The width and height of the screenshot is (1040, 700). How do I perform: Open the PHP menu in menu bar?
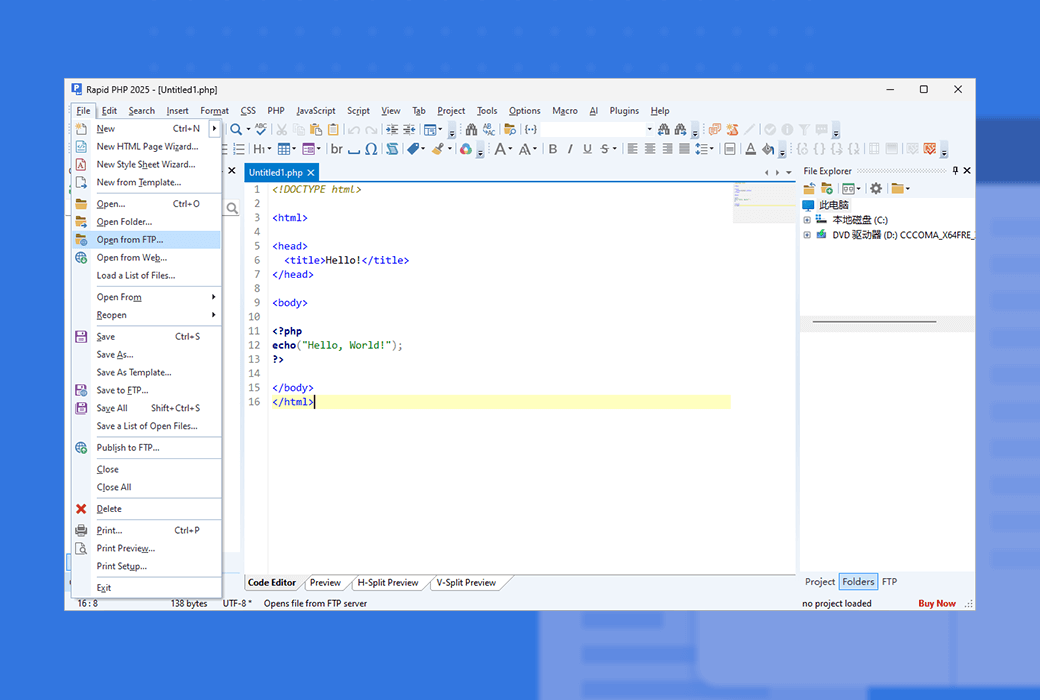276,111
